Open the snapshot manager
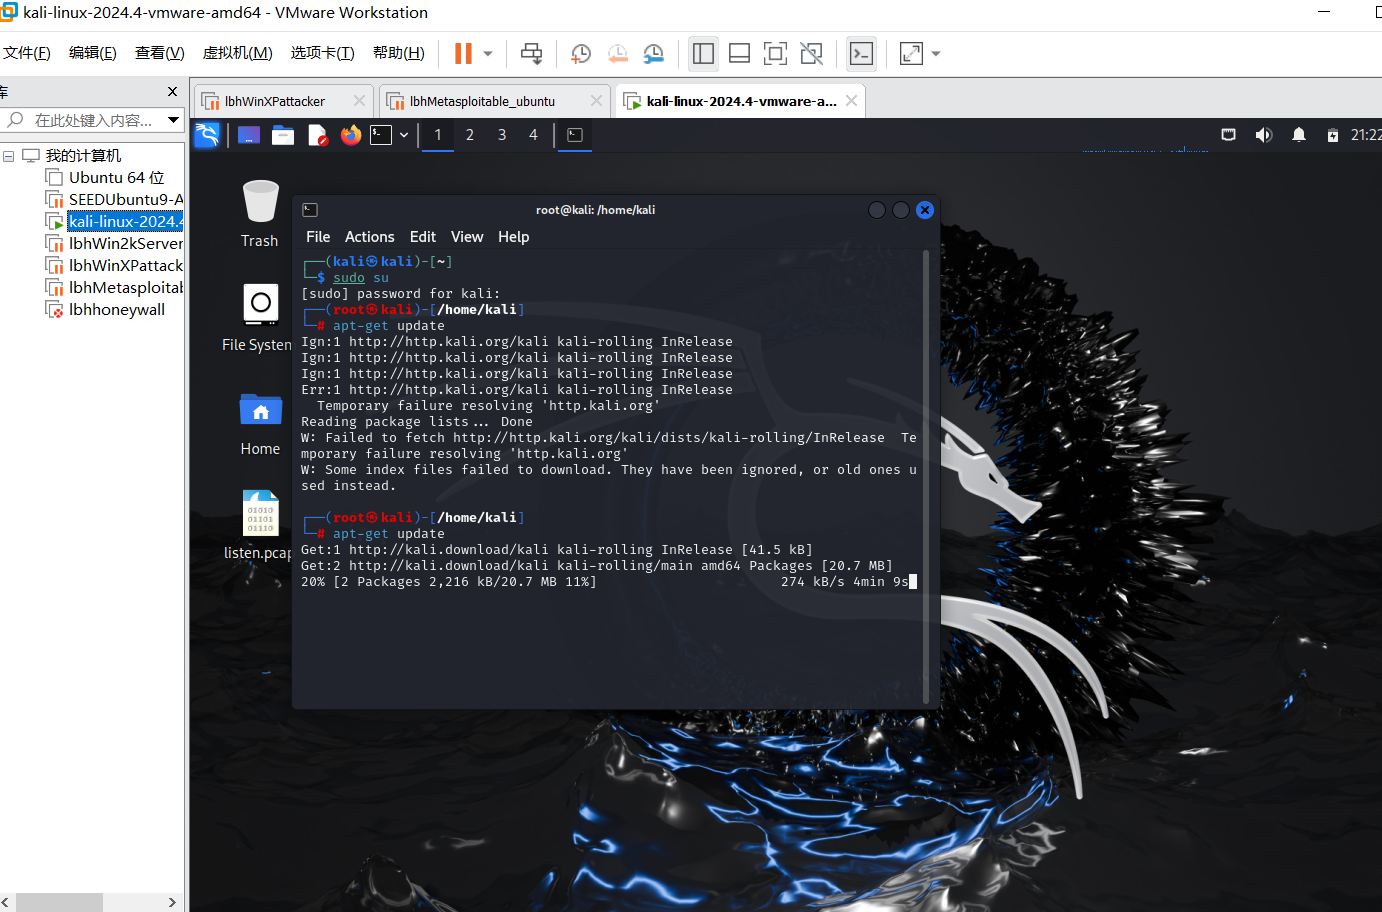Image resolution: width=1382 pixels, height=912 pixels. [x=654, y=54]
